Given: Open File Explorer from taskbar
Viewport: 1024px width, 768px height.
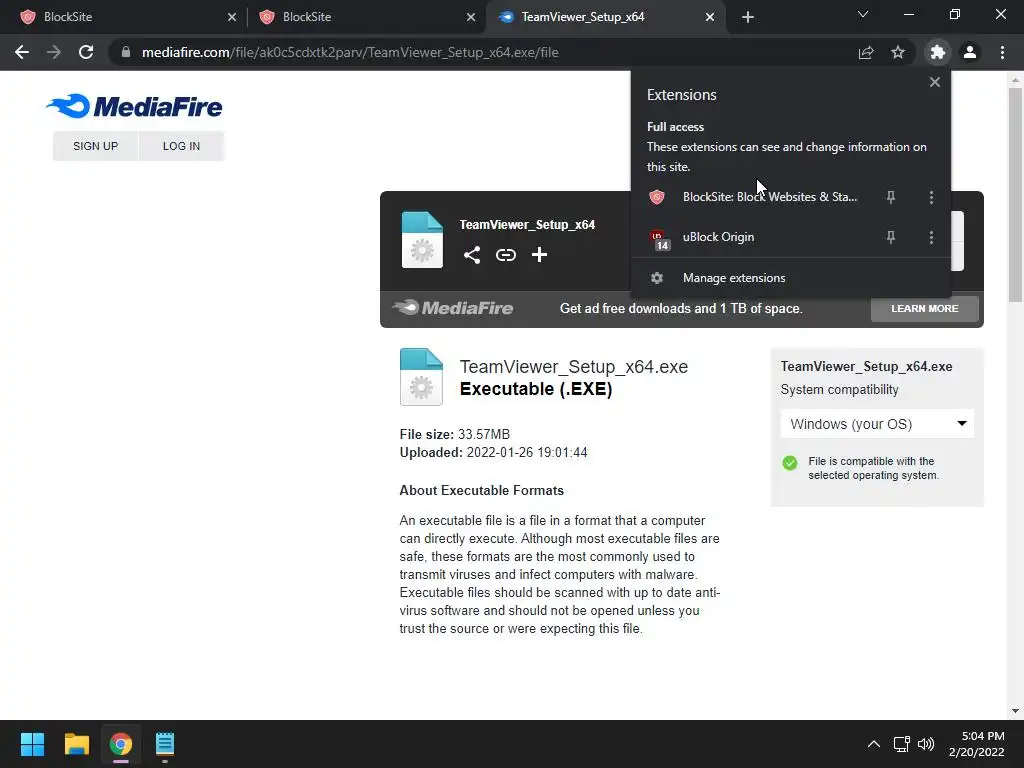Looking at the screenshot, I should point(76,744).
